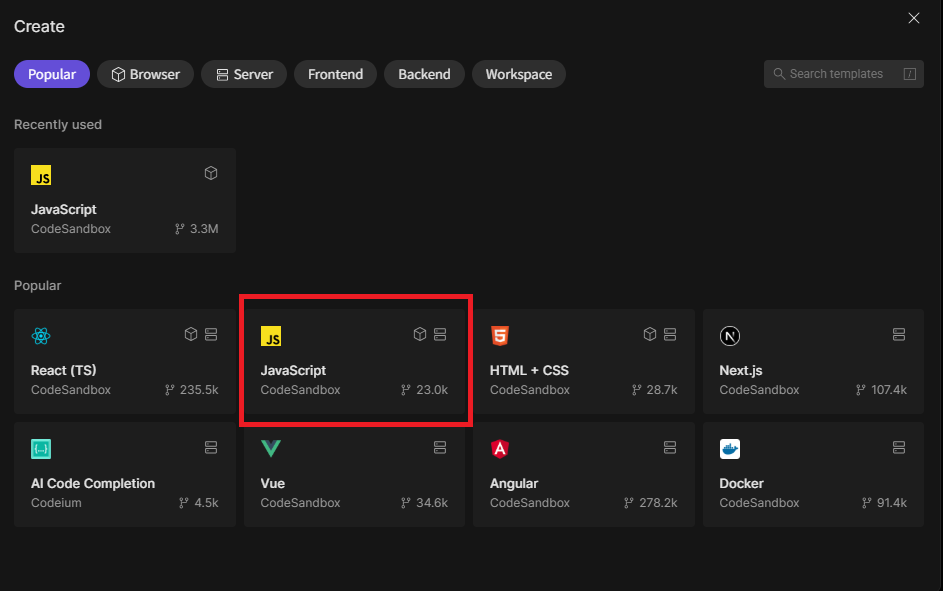Choose the AI Code Completion template title
The width and height of the screenshot is (943, 591).
tap(93, 483)
